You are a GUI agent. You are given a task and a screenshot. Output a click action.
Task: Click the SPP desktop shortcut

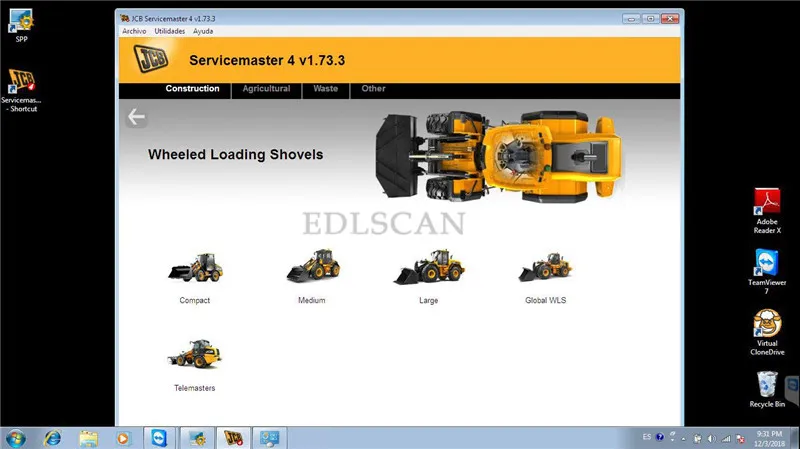[x=21, y=26]
